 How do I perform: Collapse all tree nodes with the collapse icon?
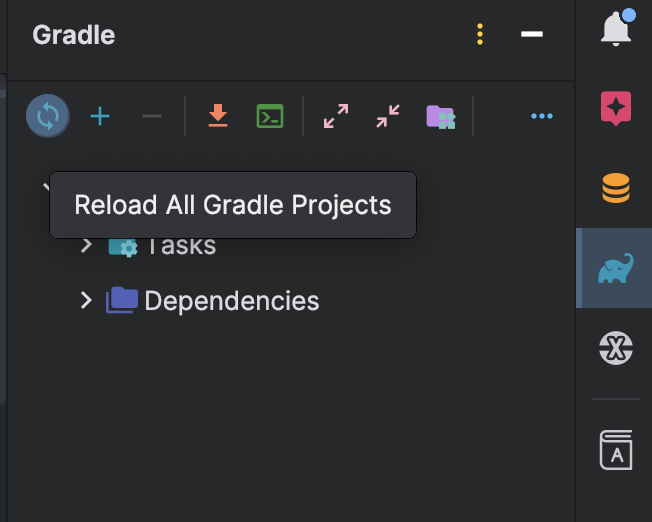[x=388, y=116]
